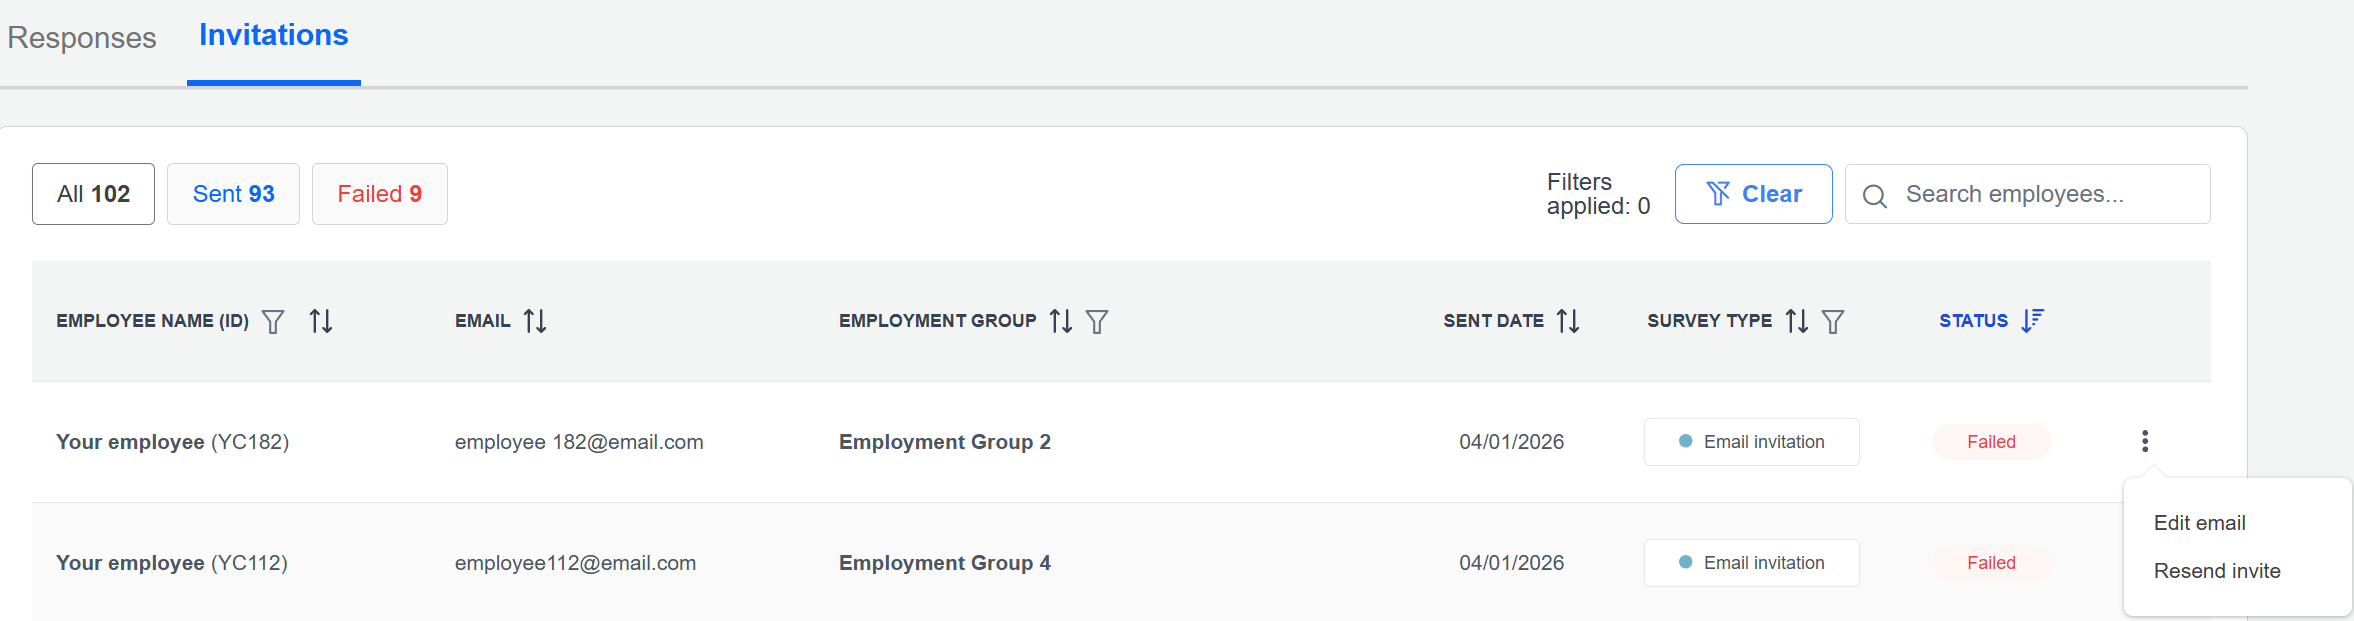The width and height of the screenshot is (2354, 621).
Task: Show All 102 invitations
Action: (x=93, y=194)
